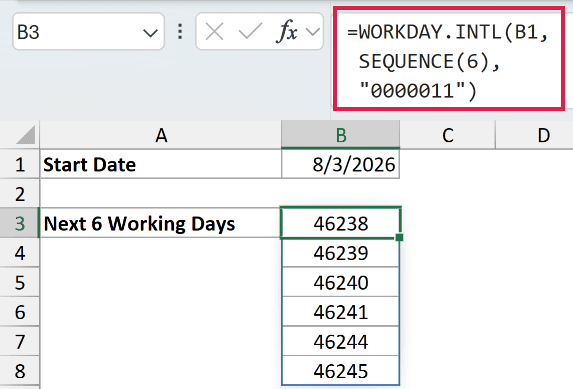Select column B header
The image size is (573, 389).
pos(341,135)
